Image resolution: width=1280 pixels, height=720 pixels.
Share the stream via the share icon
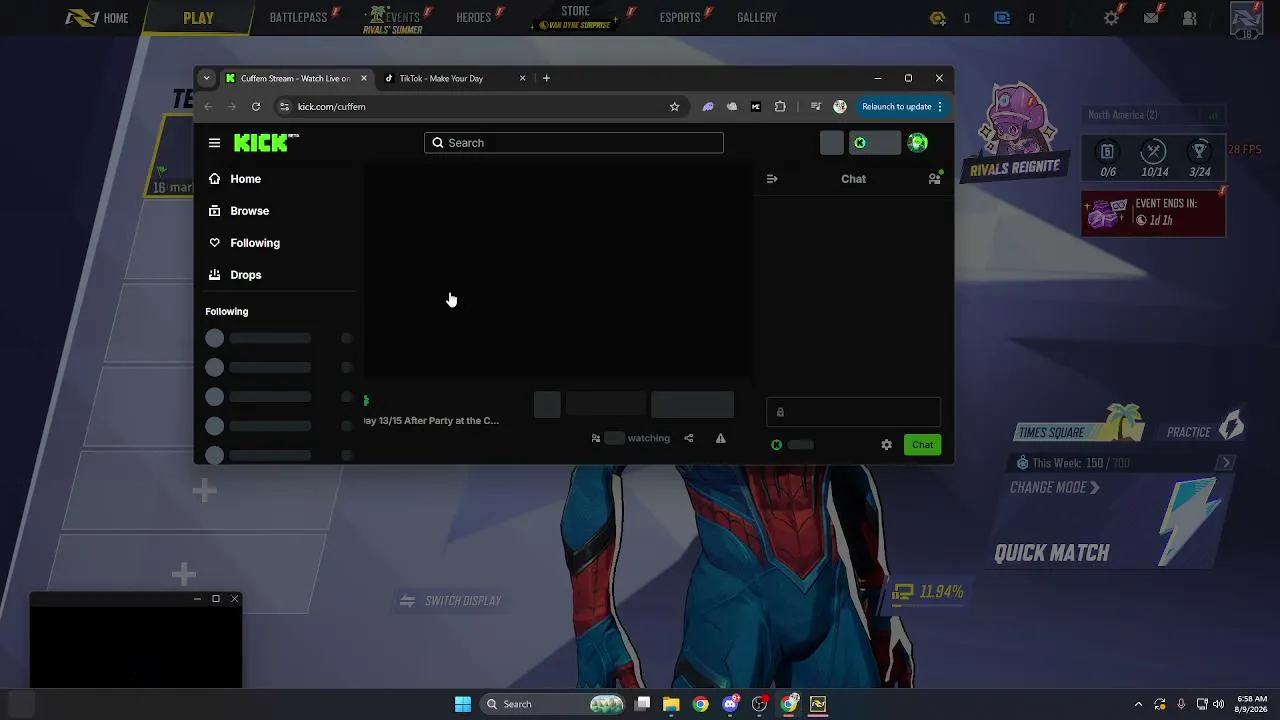pos(688,438)
